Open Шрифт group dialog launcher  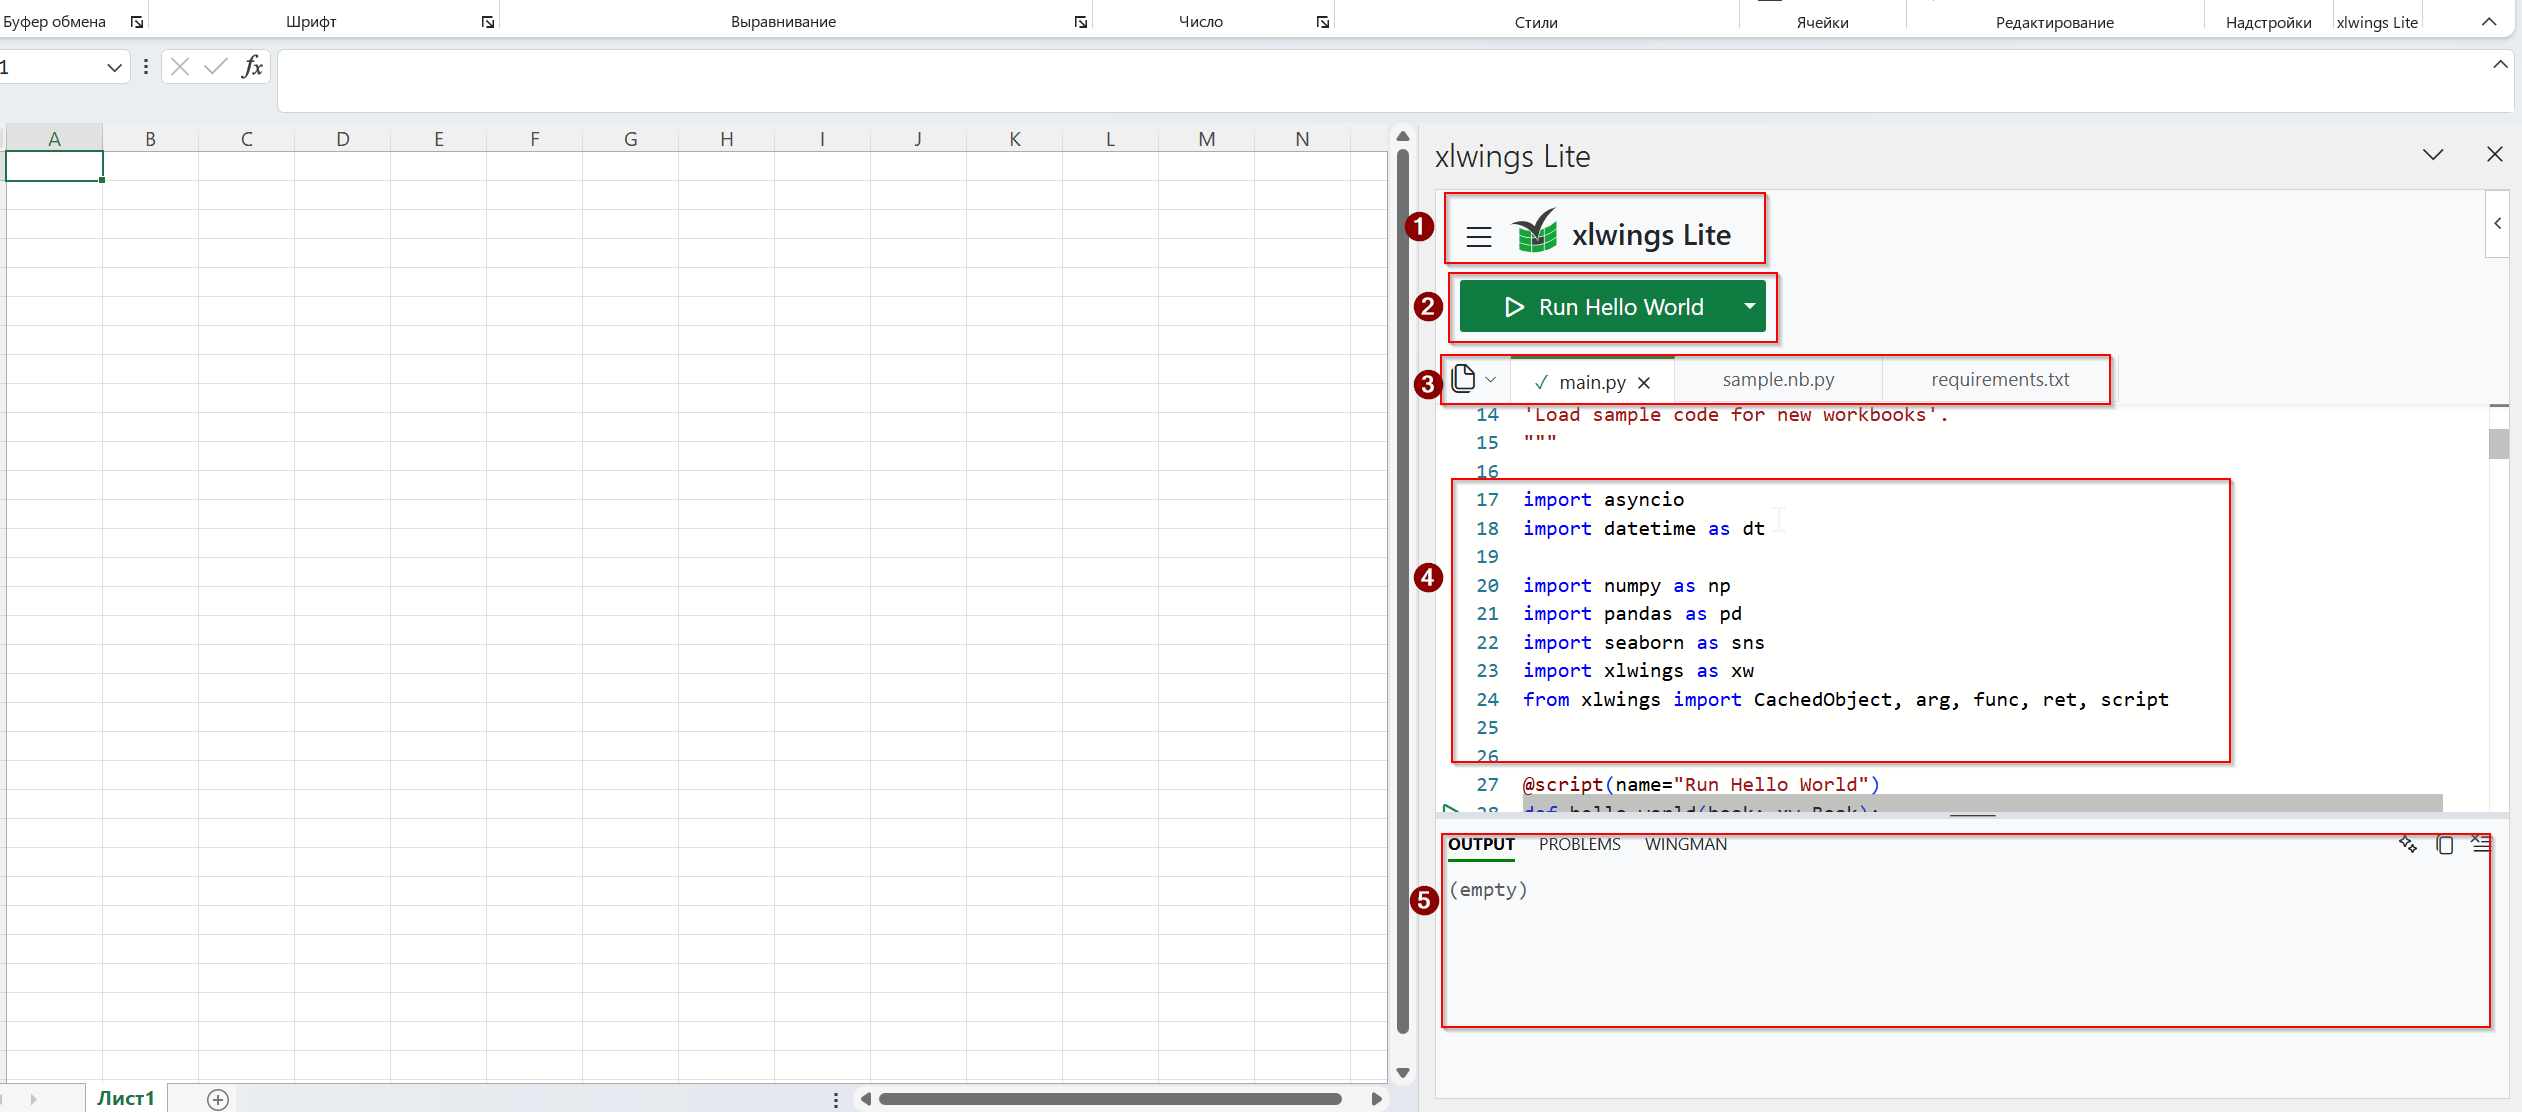pos(488,22)
